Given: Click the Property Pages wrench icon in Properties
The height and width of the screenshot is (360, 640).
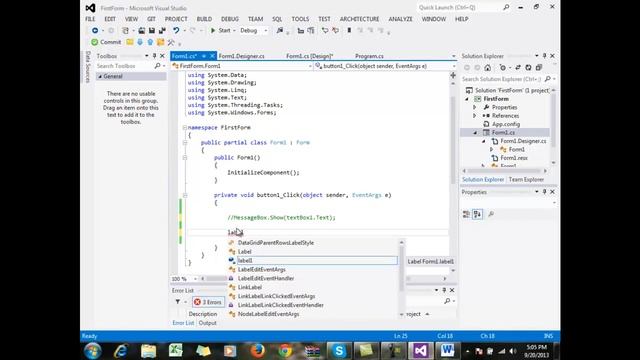Looking at the screenshot, I should point(491,214).
